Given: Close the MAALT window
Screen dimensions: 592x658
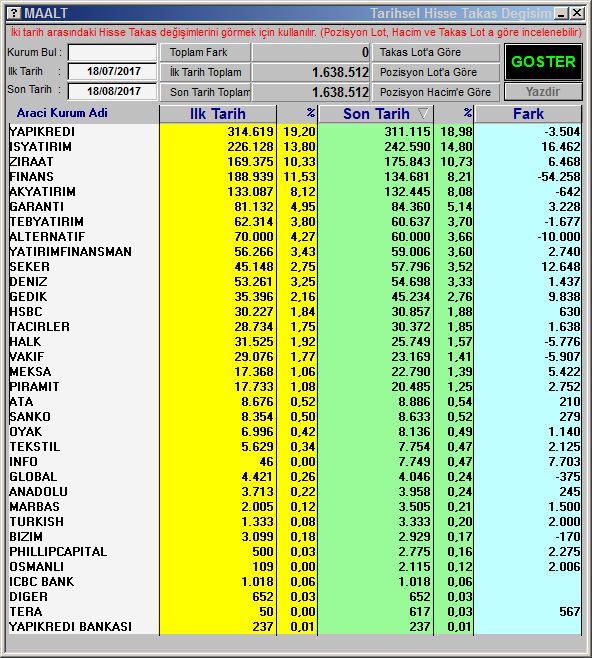Looking at the screenshot, I should click(x=577, y=13).
